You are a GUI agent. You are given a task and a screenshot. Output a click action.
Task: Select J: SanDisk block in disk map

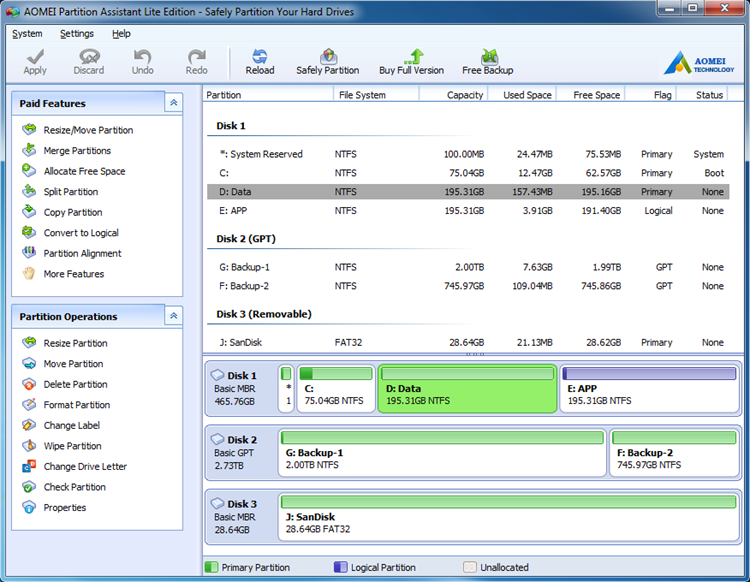coord(509,516)
